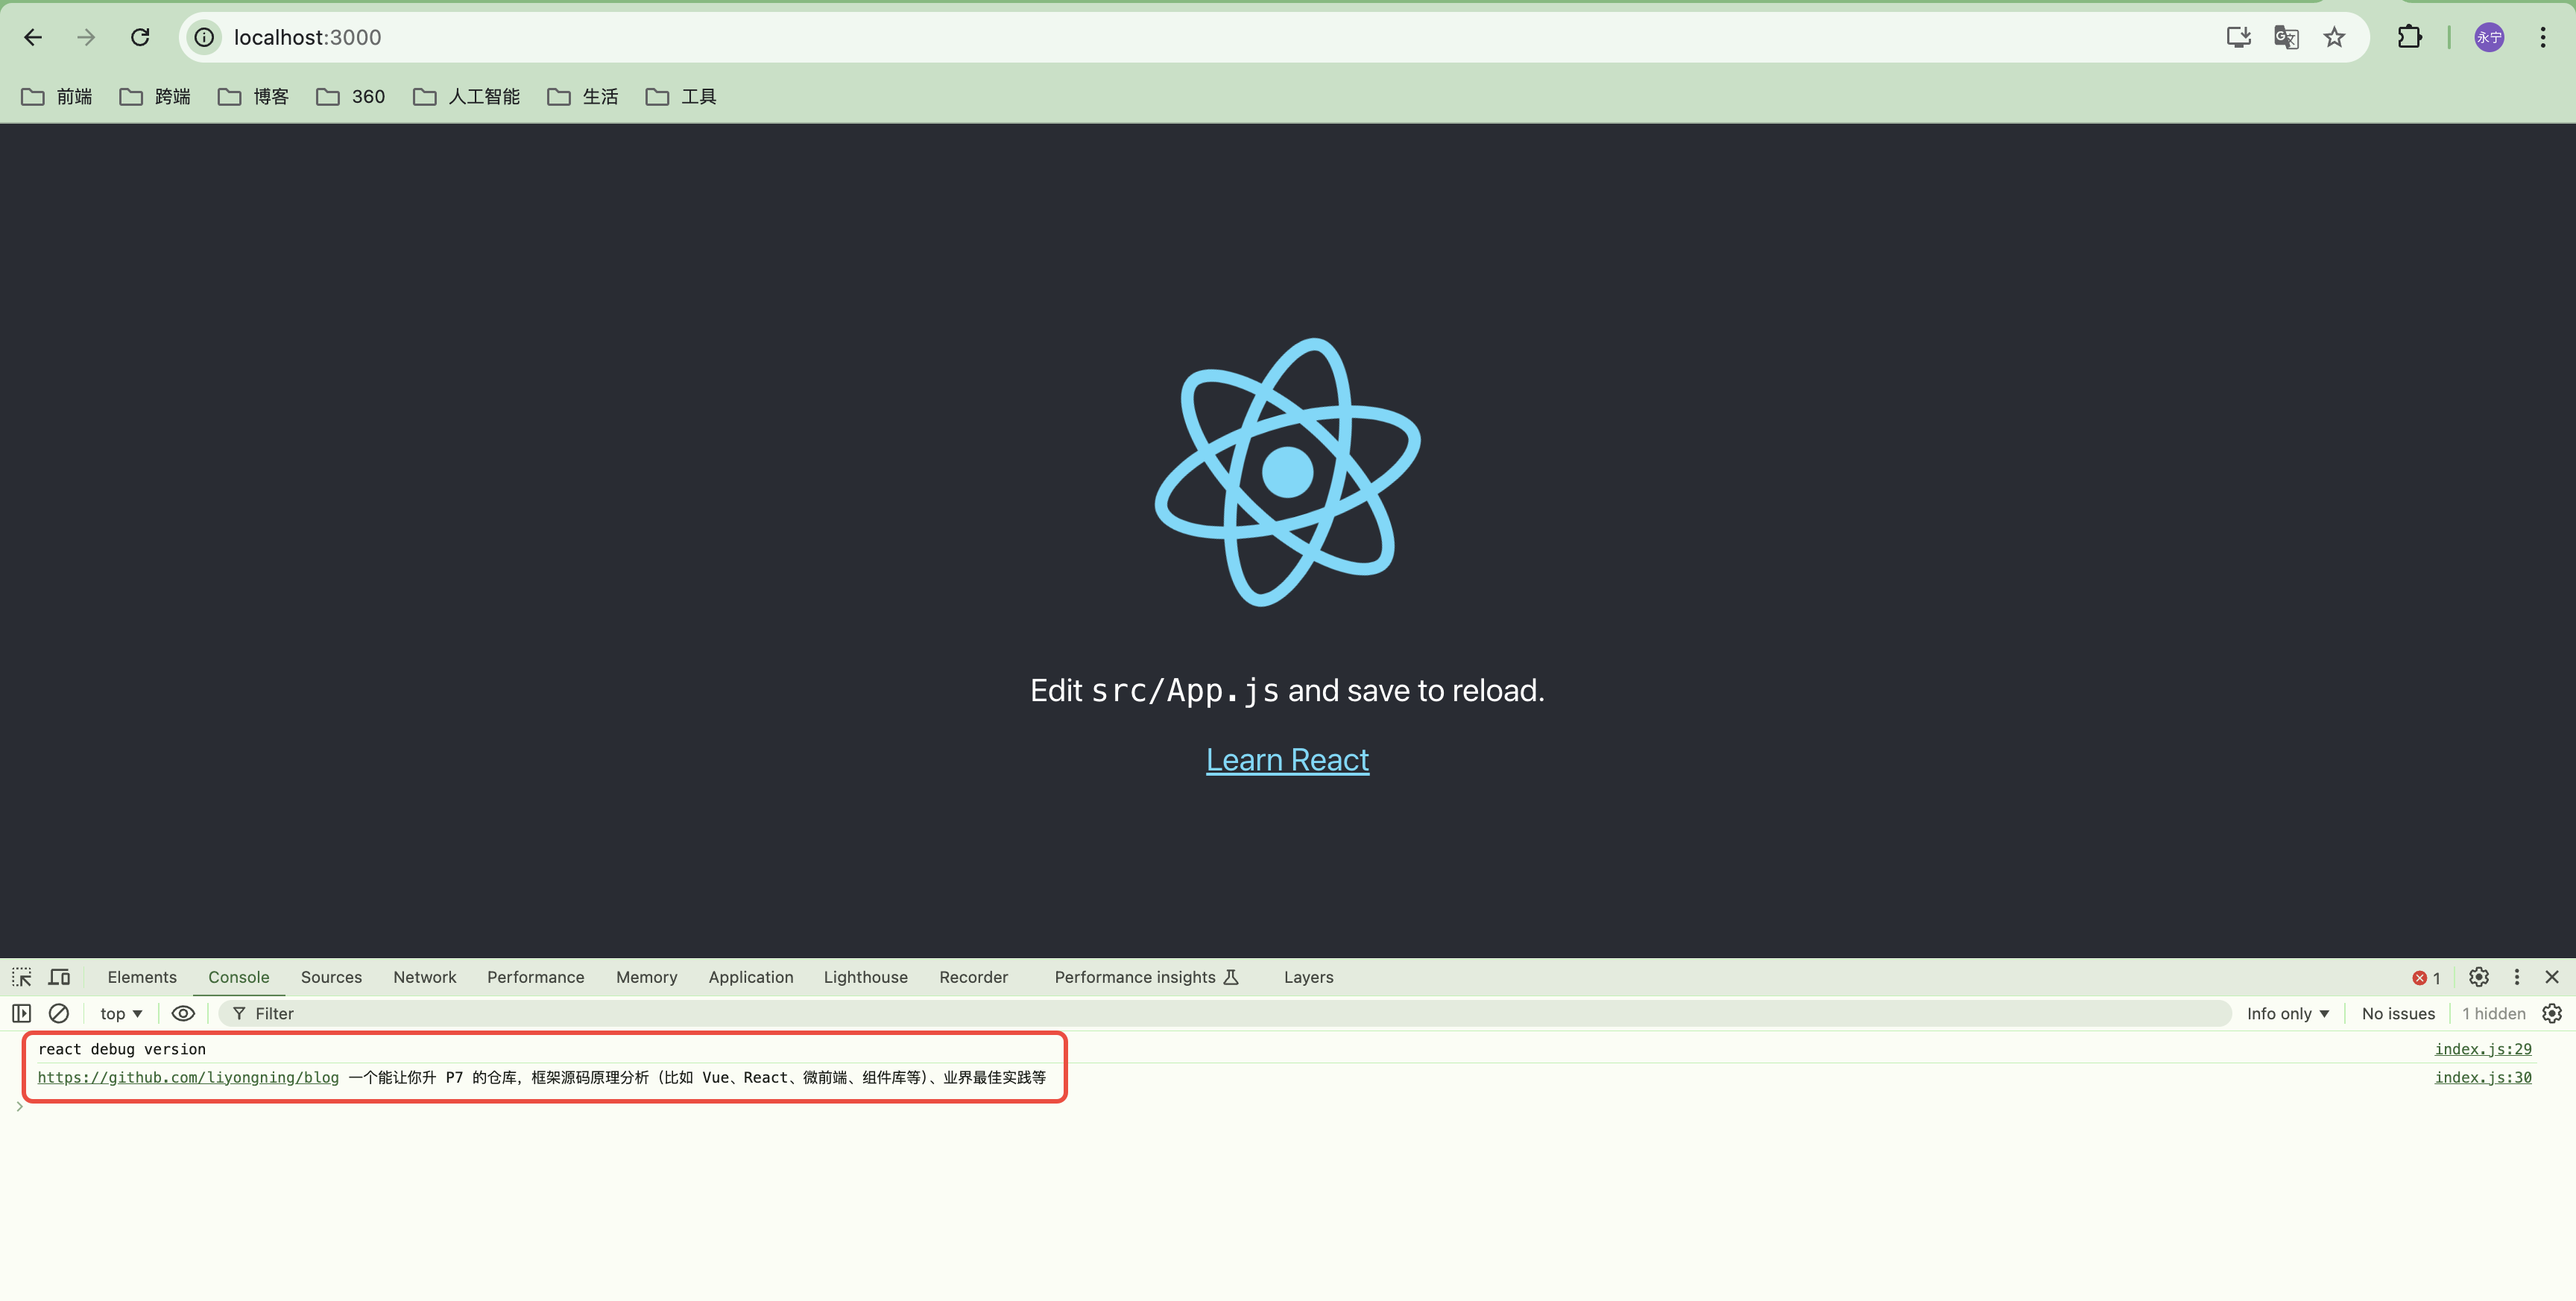Open DevTools settings gear icon

[x=2478, y=977]
